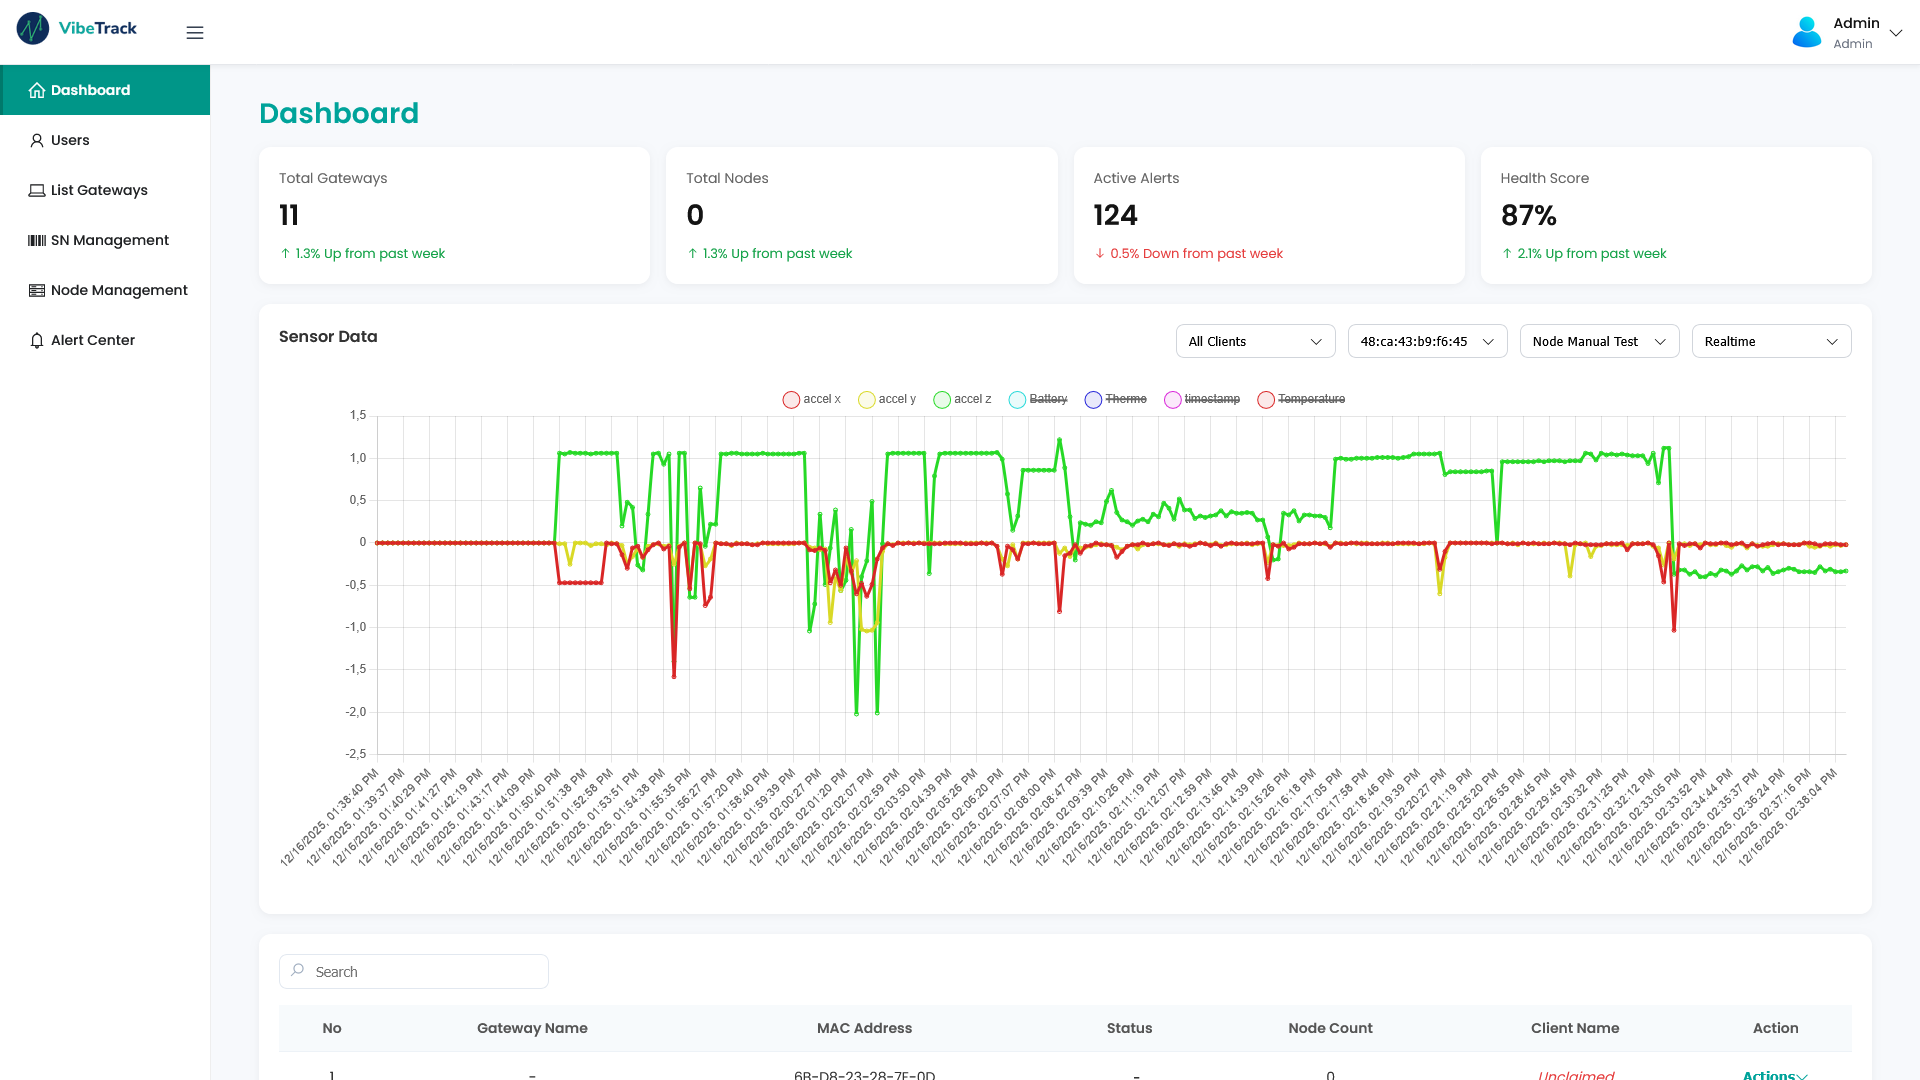Click the Alert Center bell icon
The height and width of the screenshot is (1080, 1920).
coord(37,341)
